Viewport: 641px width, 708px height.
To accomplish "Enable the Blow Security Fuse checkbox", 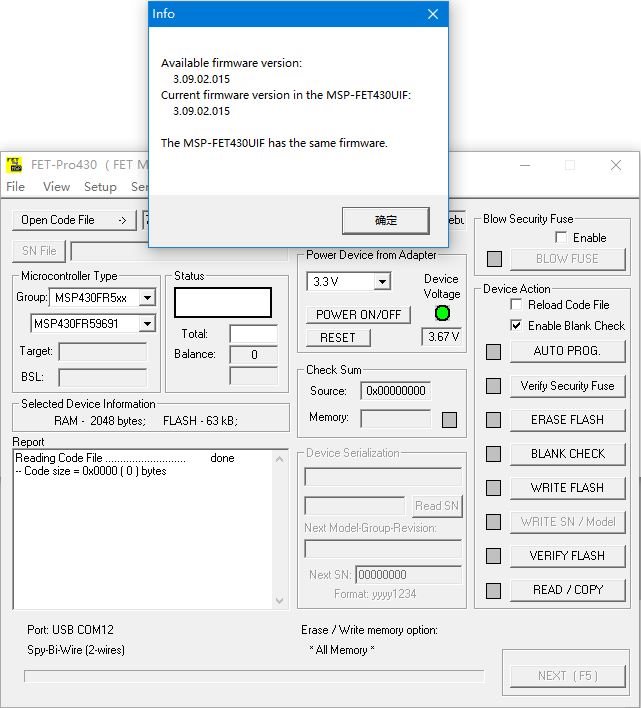I will click(561, 237).
